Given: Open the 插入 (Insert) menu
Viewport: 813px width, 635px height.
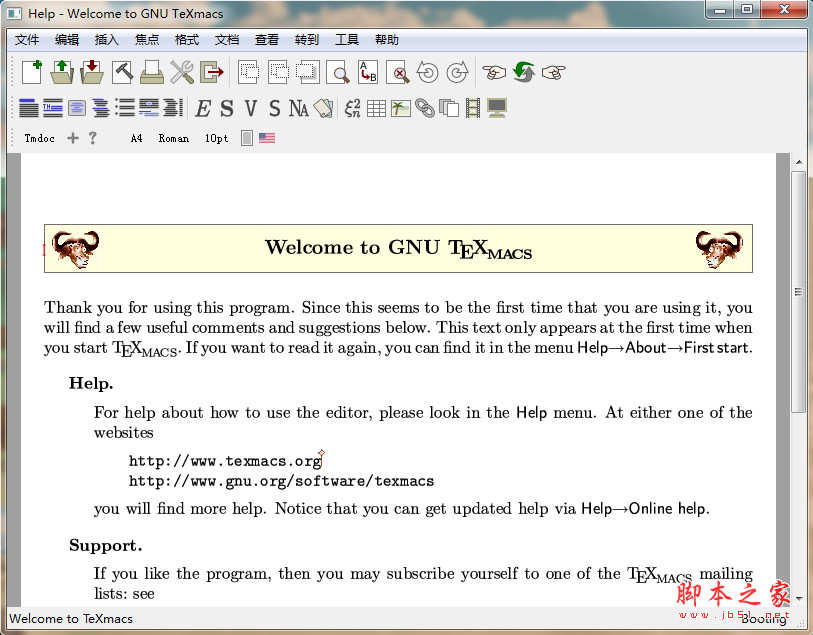Looking at the screenshot, I should click(107, 40).
